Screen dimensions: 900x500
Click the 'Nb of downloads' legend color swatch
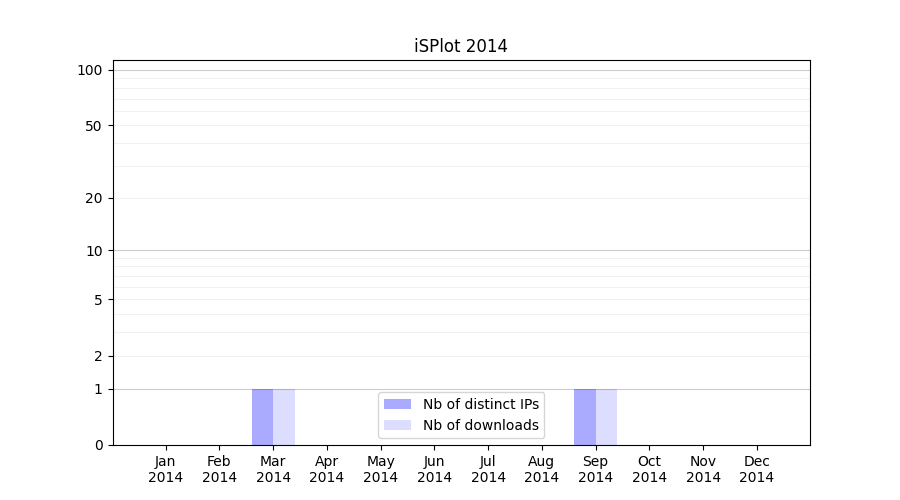397,425
